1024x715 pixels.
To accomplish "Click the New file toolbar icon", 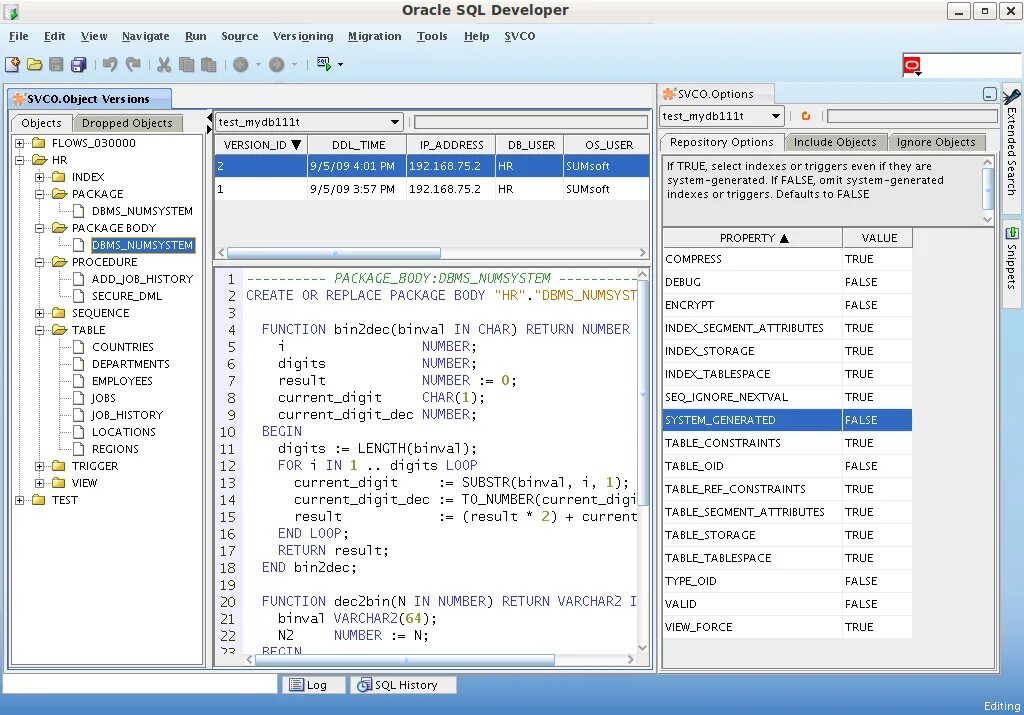I will [12, 65].
